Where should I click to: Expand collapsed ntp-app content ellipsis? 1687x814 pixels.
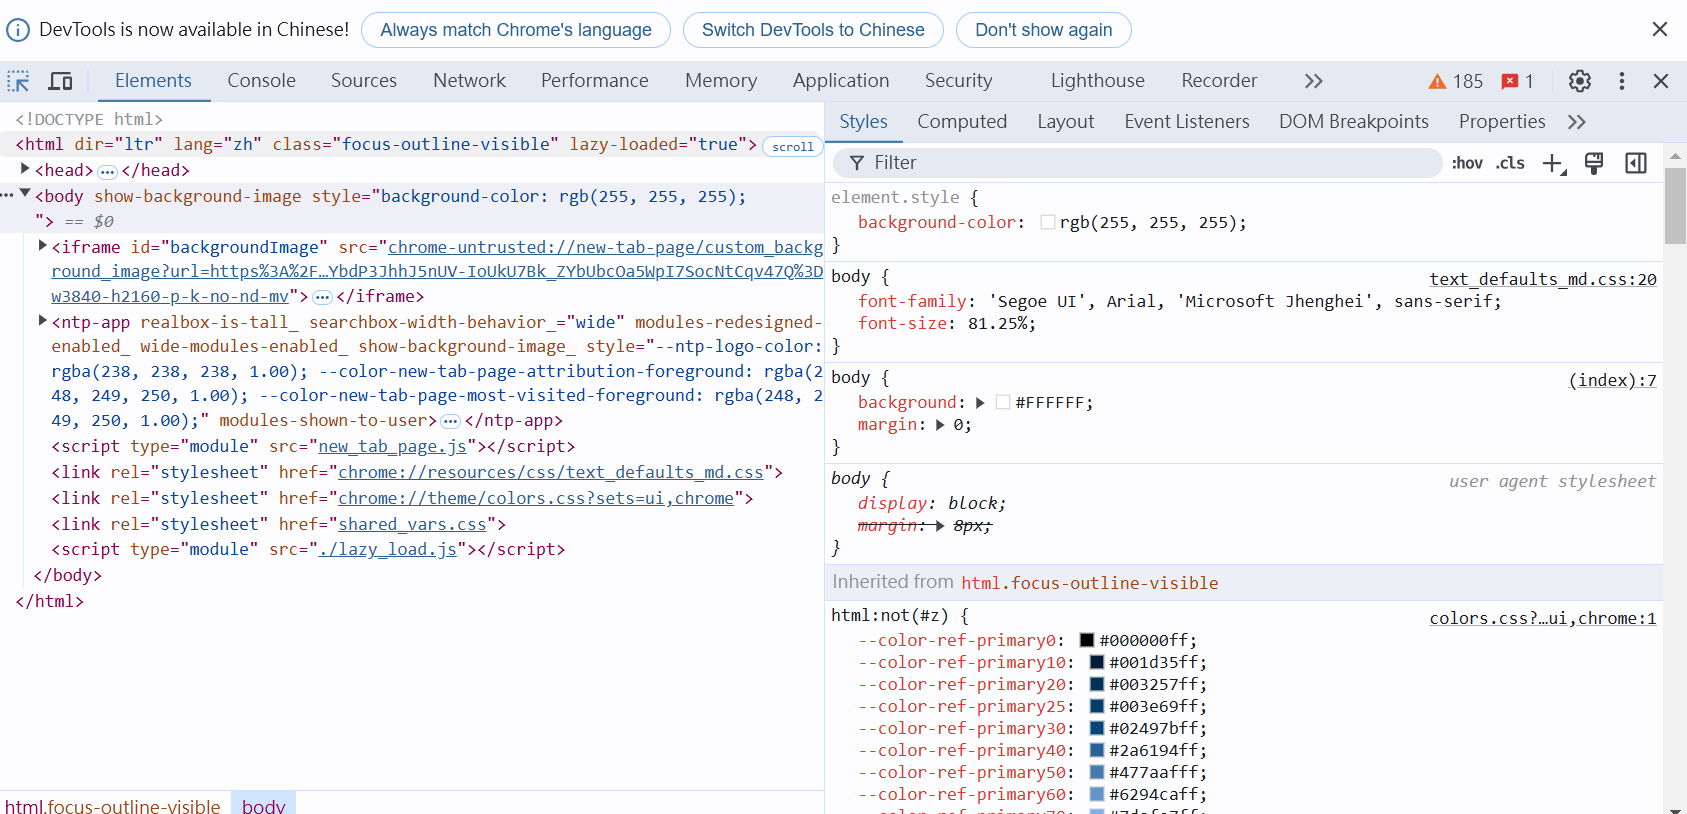(x=450, y=422)
